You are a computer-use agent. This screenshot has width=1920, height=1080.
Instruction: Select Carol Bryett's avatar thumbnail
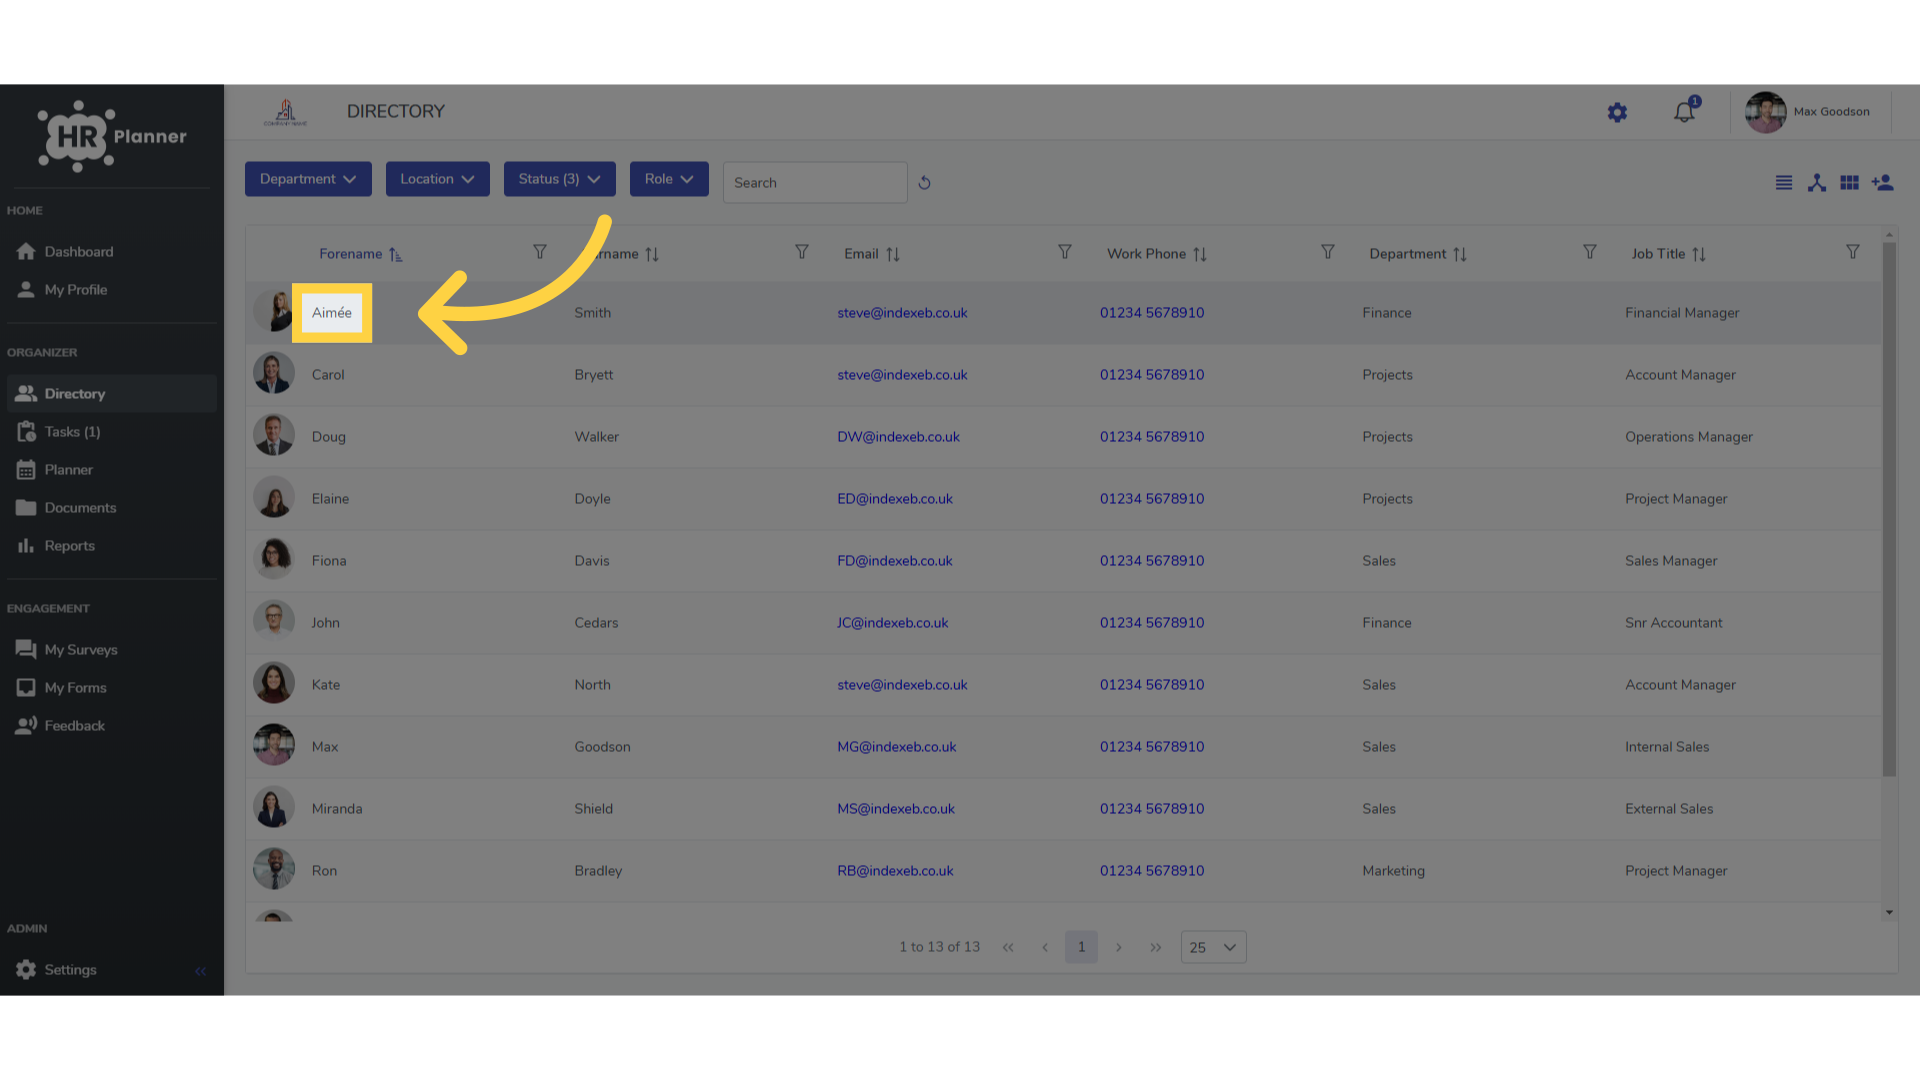(274, 374)
